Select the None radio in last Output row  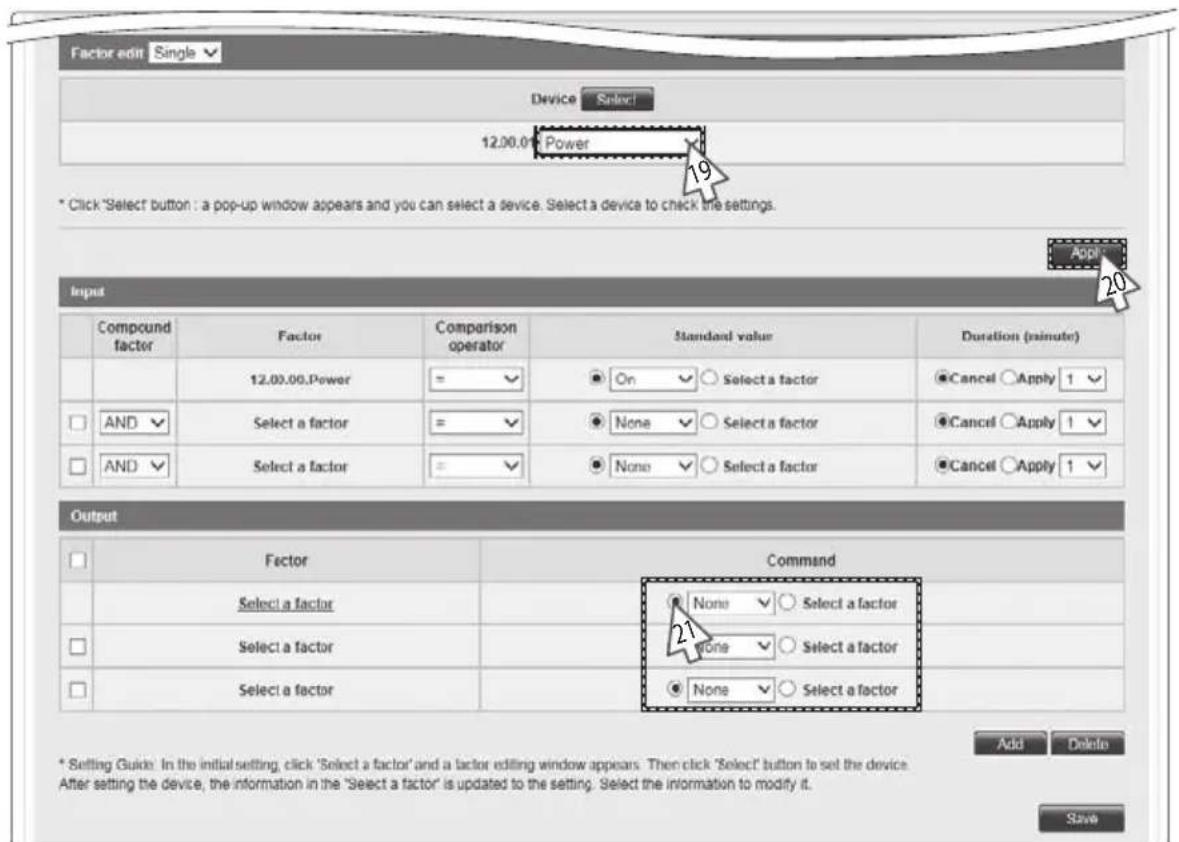click(675, 689)
